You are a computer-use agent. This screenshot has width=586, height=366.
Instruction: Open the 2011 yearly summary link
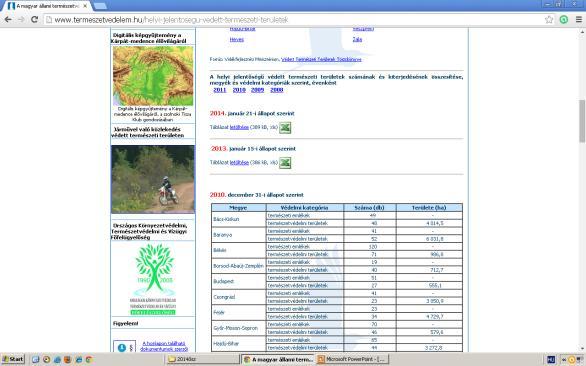click(x=220, y=90)
